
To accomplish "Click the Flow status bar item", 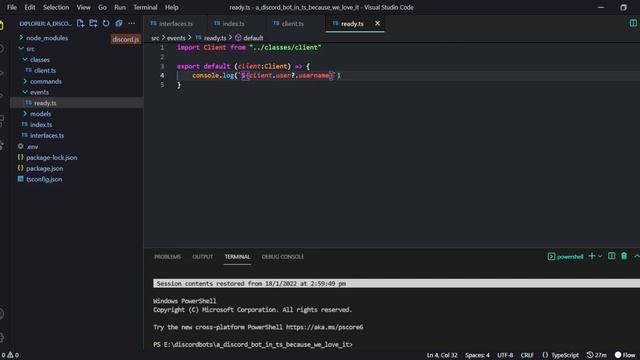I will click(625, 355).
